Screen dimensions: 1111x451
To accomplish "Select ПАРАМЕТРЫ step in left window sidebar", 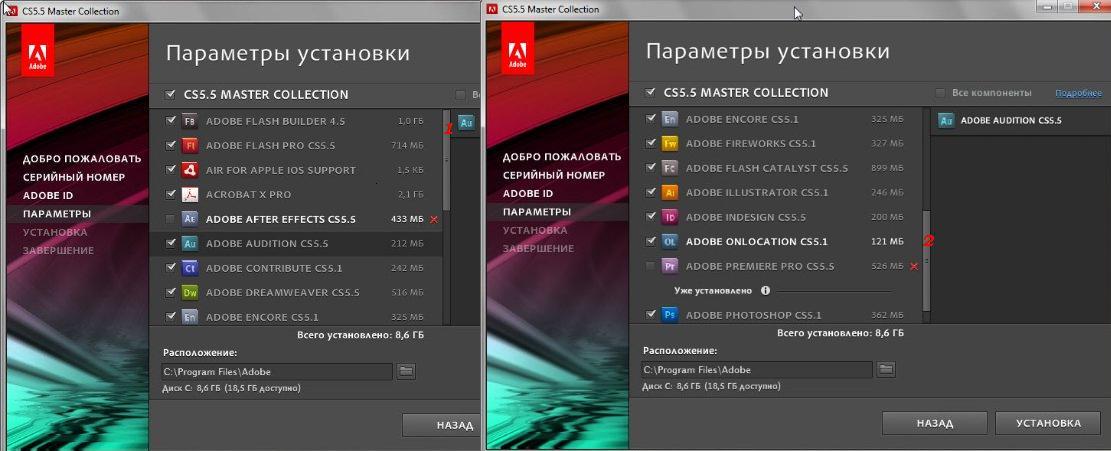I will click(x=57, y=214).
